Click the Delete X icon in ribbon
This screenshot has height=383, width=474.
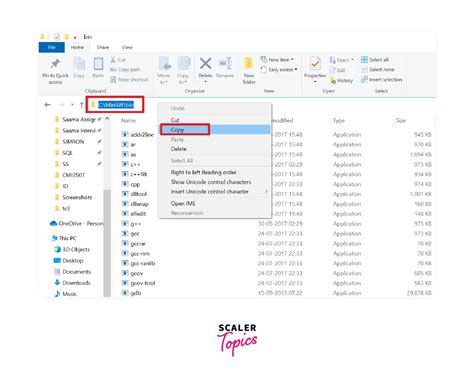(205, 63)
